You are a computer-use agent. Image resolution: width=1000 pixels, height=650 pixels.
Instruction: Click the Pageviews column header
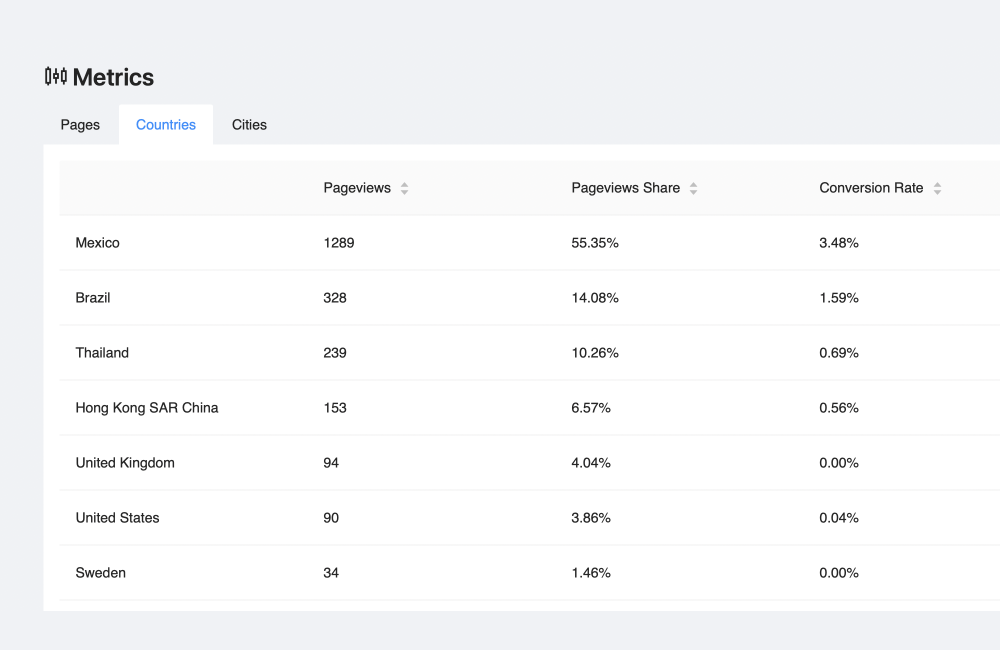[357, 188]
